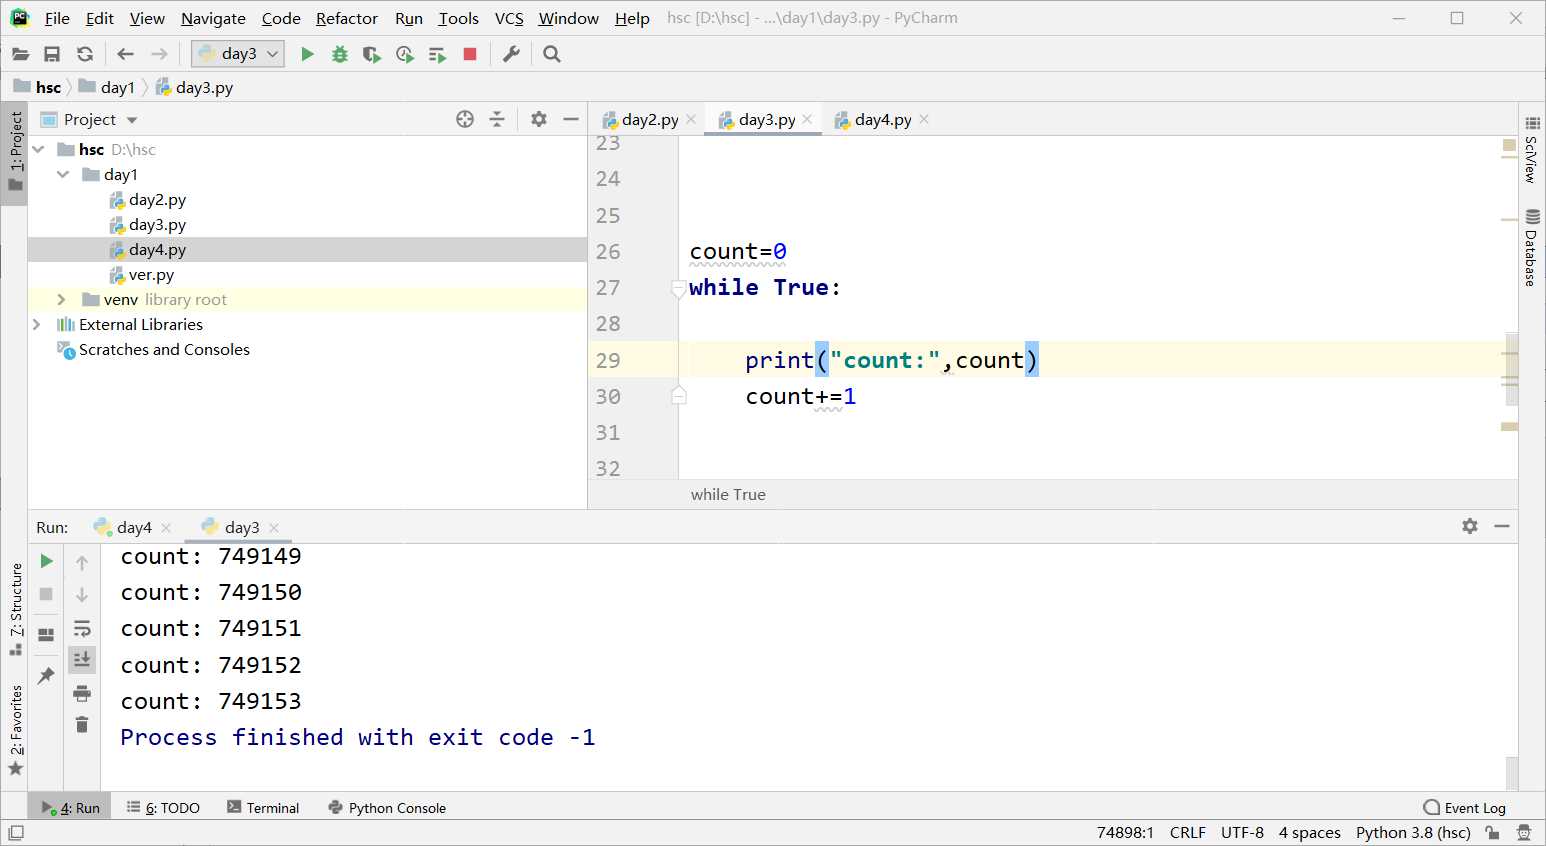Navigate forward with the right arrow
Screen dimensions: 1546x846
(x=159, y=54)
